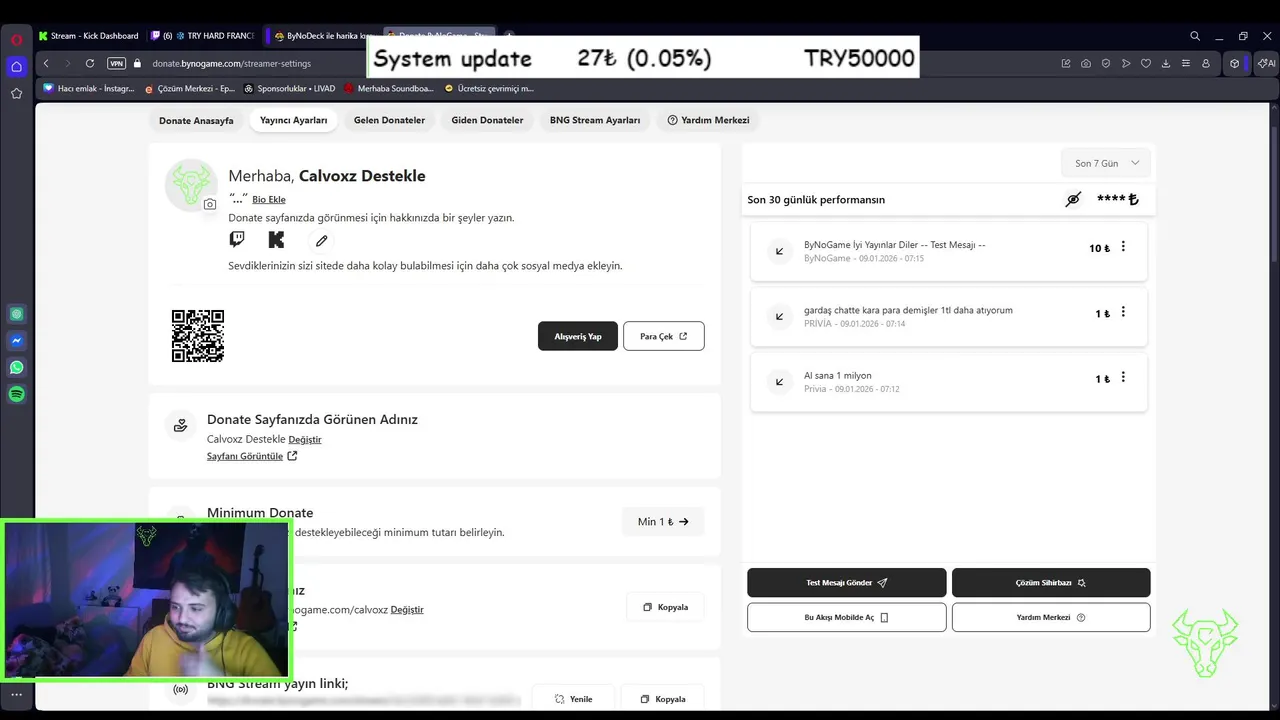Screen dimensions: 1280x720
Task: Open the Min 1 ₺ minimum donate setting
Action: tap(663, 521)
